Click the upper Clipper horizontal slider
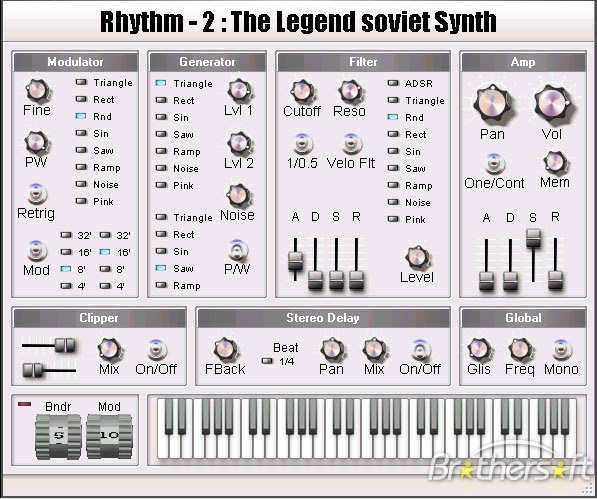 point(65,345)
